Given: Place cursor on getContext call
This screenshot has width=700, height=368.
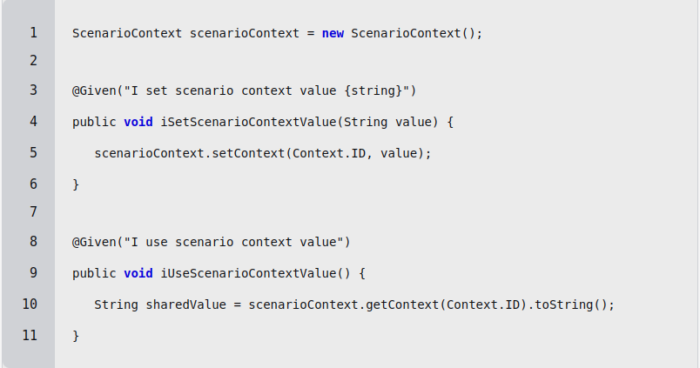Looking at the screenshot, I should click(402, 305).
